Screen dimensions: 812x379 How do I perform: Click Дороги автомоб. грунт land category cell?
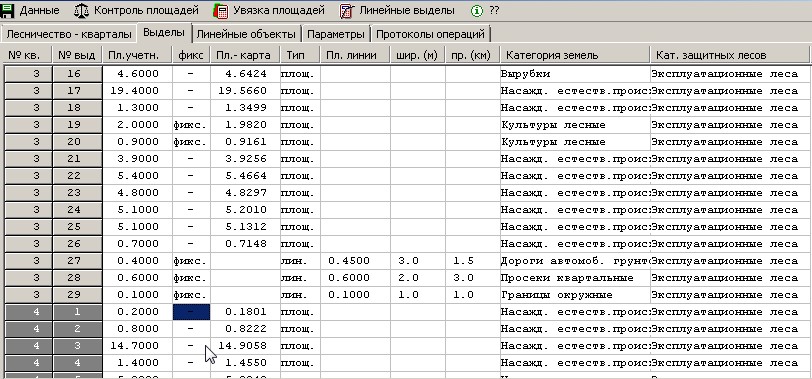click(x=575, y=260)
